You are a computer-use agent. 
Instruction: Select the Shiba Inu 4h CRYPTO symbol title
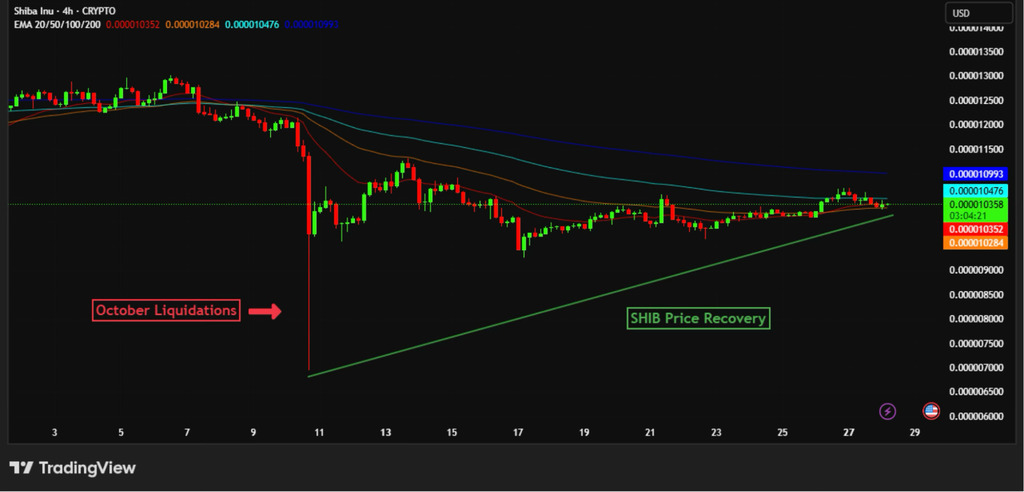coord(64,11)
